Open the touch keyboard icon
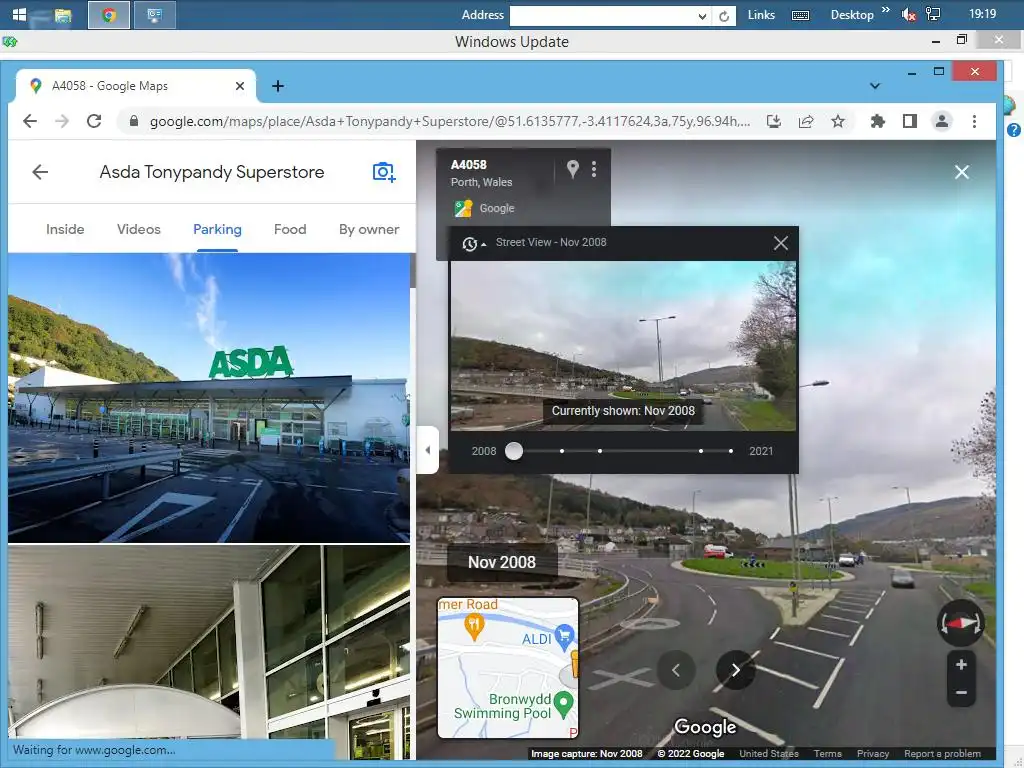This screenshot has width=1024, height=768. click(x=800, y=16)
